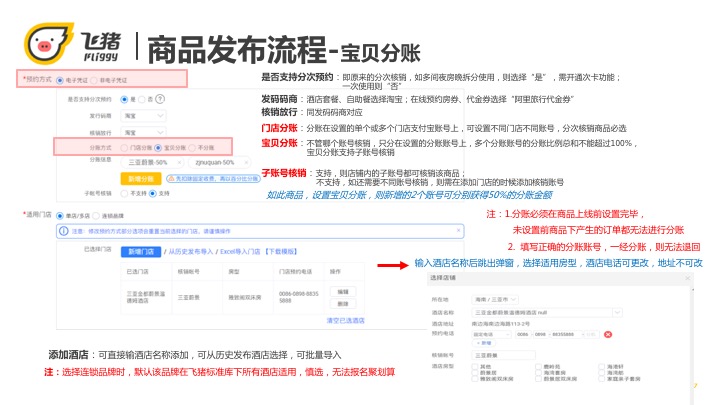Select 不分账 split method

pos(192,148)
